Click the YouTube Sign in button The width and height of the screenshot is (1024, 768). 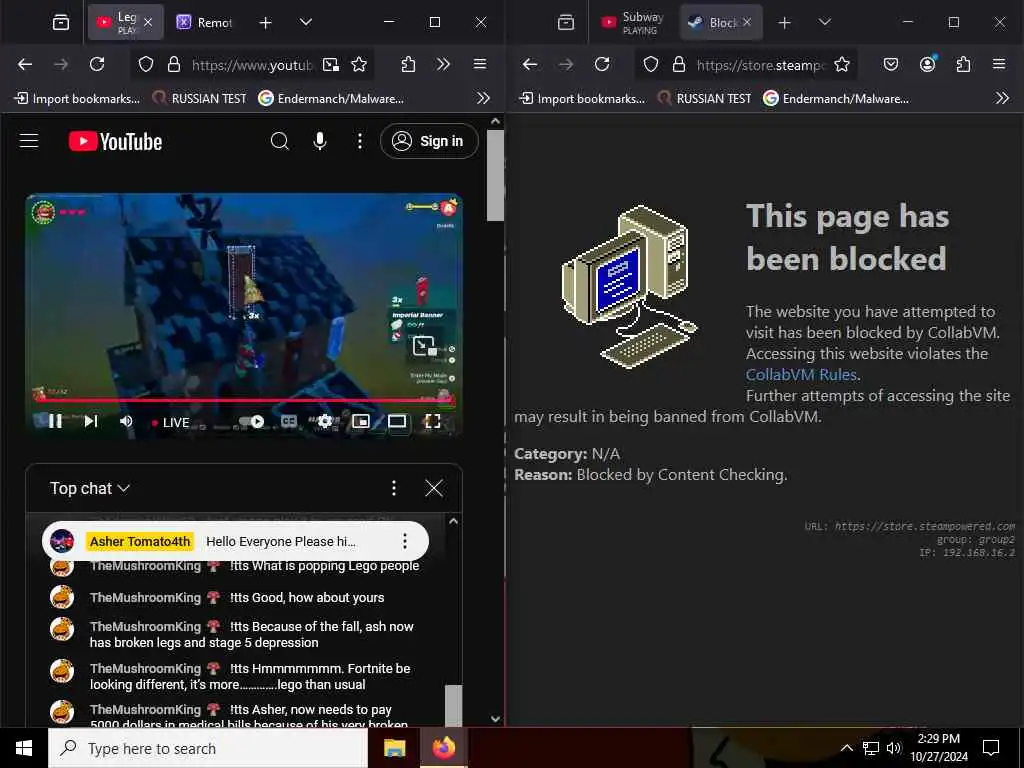[x=429, y=141]
